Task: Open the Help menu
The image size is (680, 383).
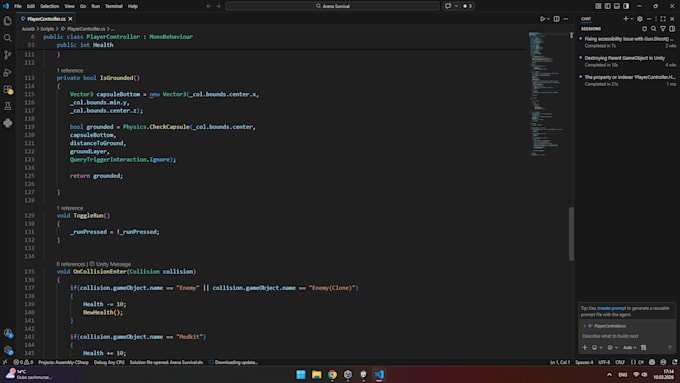Action: (133, 6)
